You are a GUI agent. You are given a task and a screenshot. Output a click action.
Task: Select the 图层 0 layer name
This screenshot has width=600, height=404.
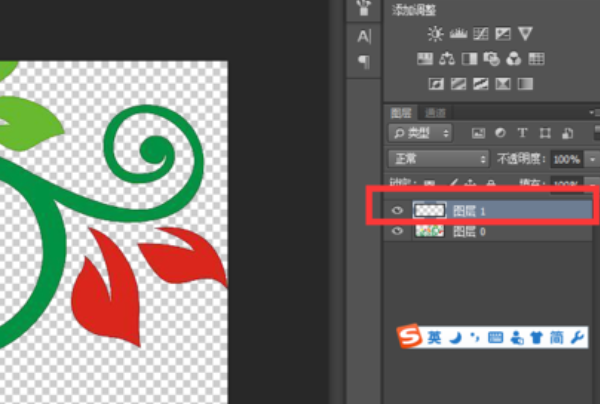click(x=469, y=231)
